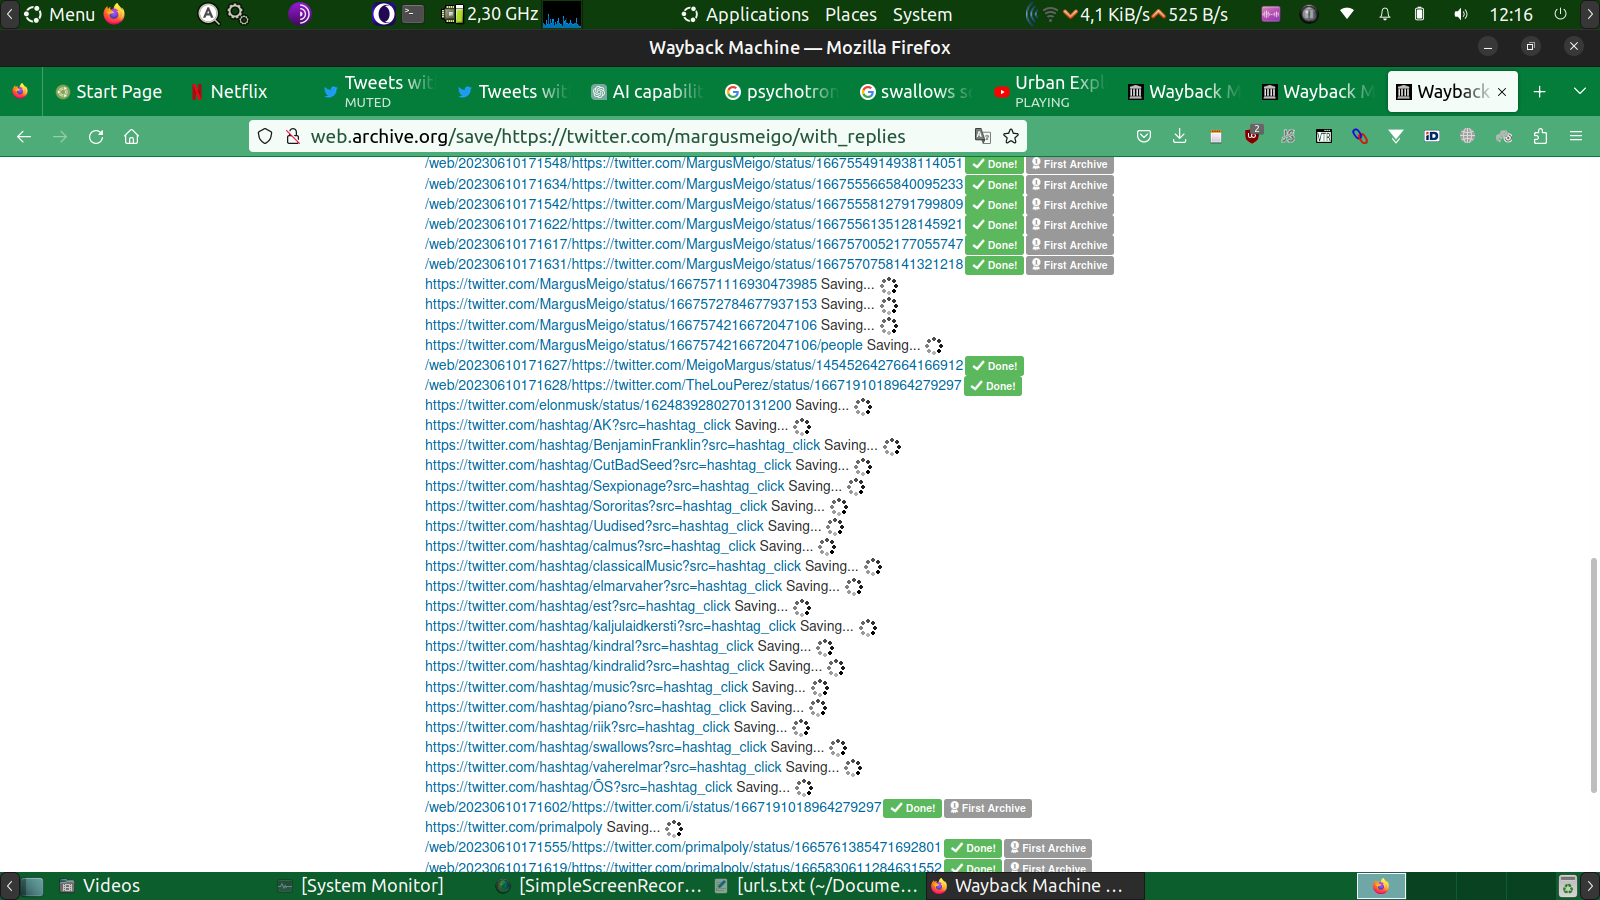Screen dimensions: 1600x900
Task: Open the twitter.com/primalpoly link
Action: 514,827
